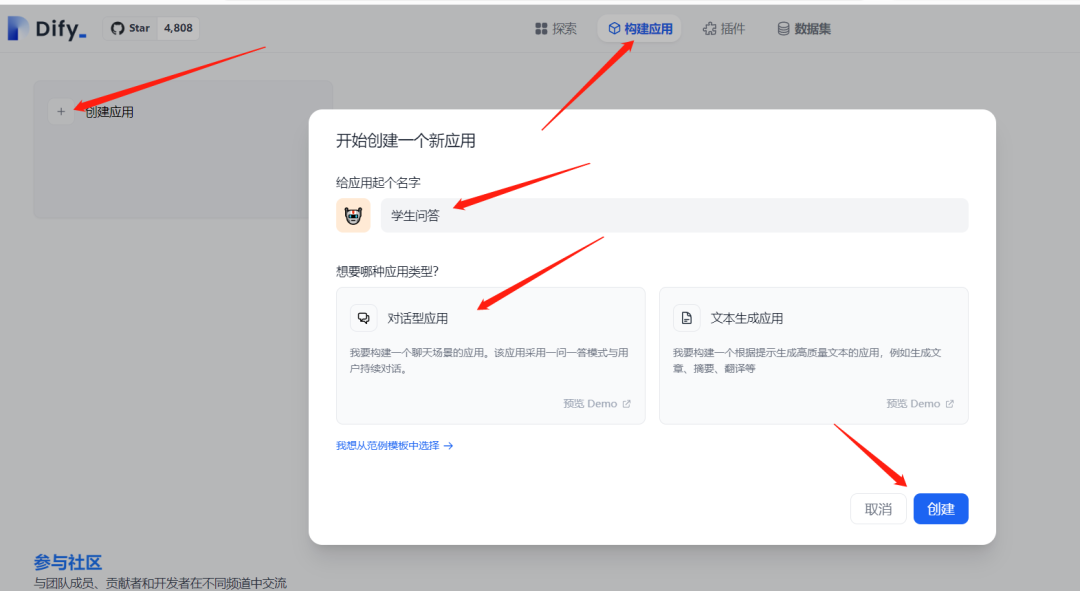Select the 文本生成应用 type card

(x=813, y=355)
